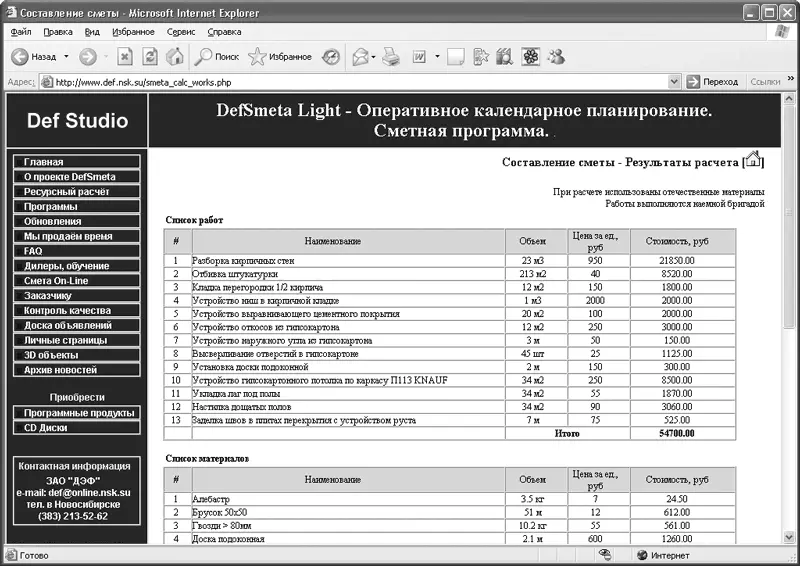The height and width of the screenshot is (566, 800).
Task: Click the Stop page loading icon
Action: (124, 57)
